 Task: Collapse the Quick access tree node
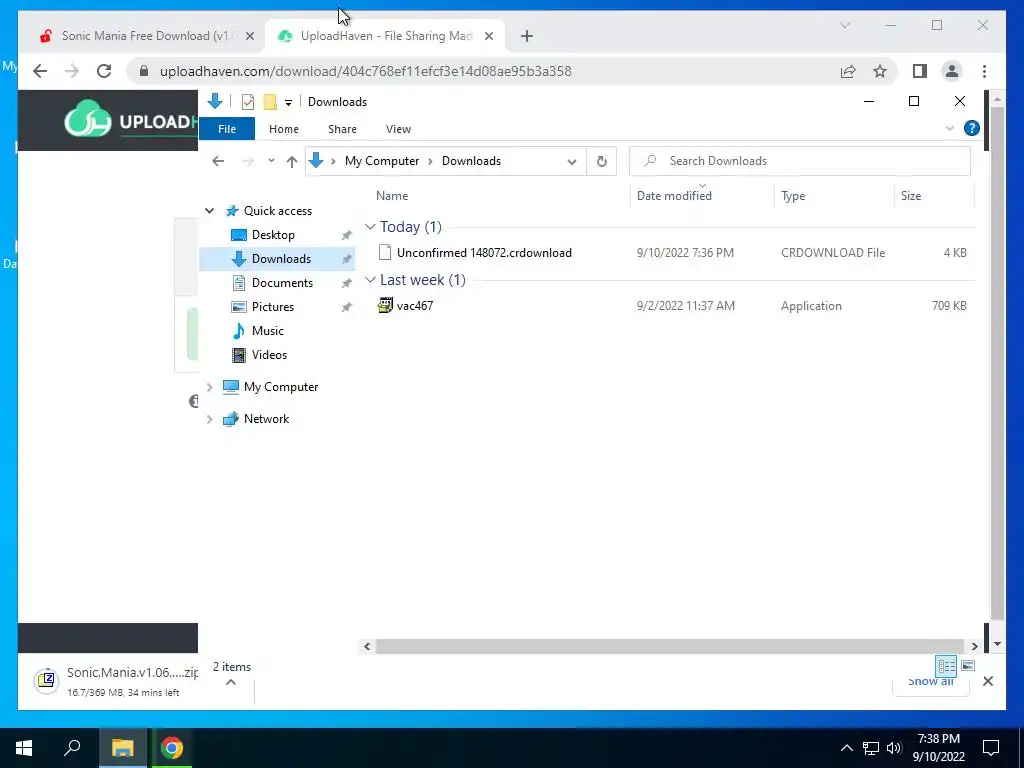click(209, 211)
